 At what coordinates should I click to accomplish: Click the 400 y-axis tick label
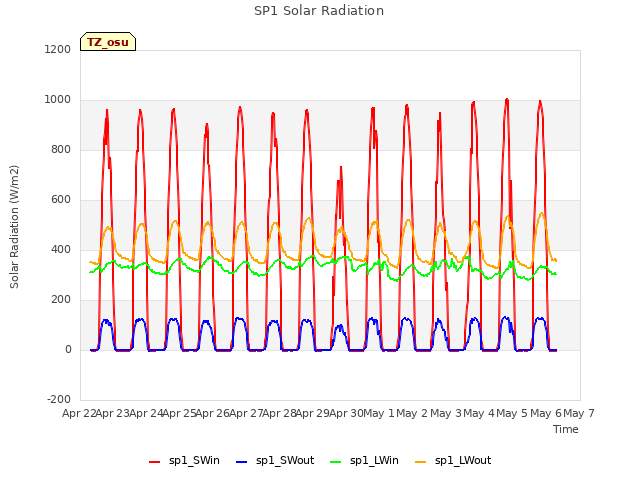(61, 249)
